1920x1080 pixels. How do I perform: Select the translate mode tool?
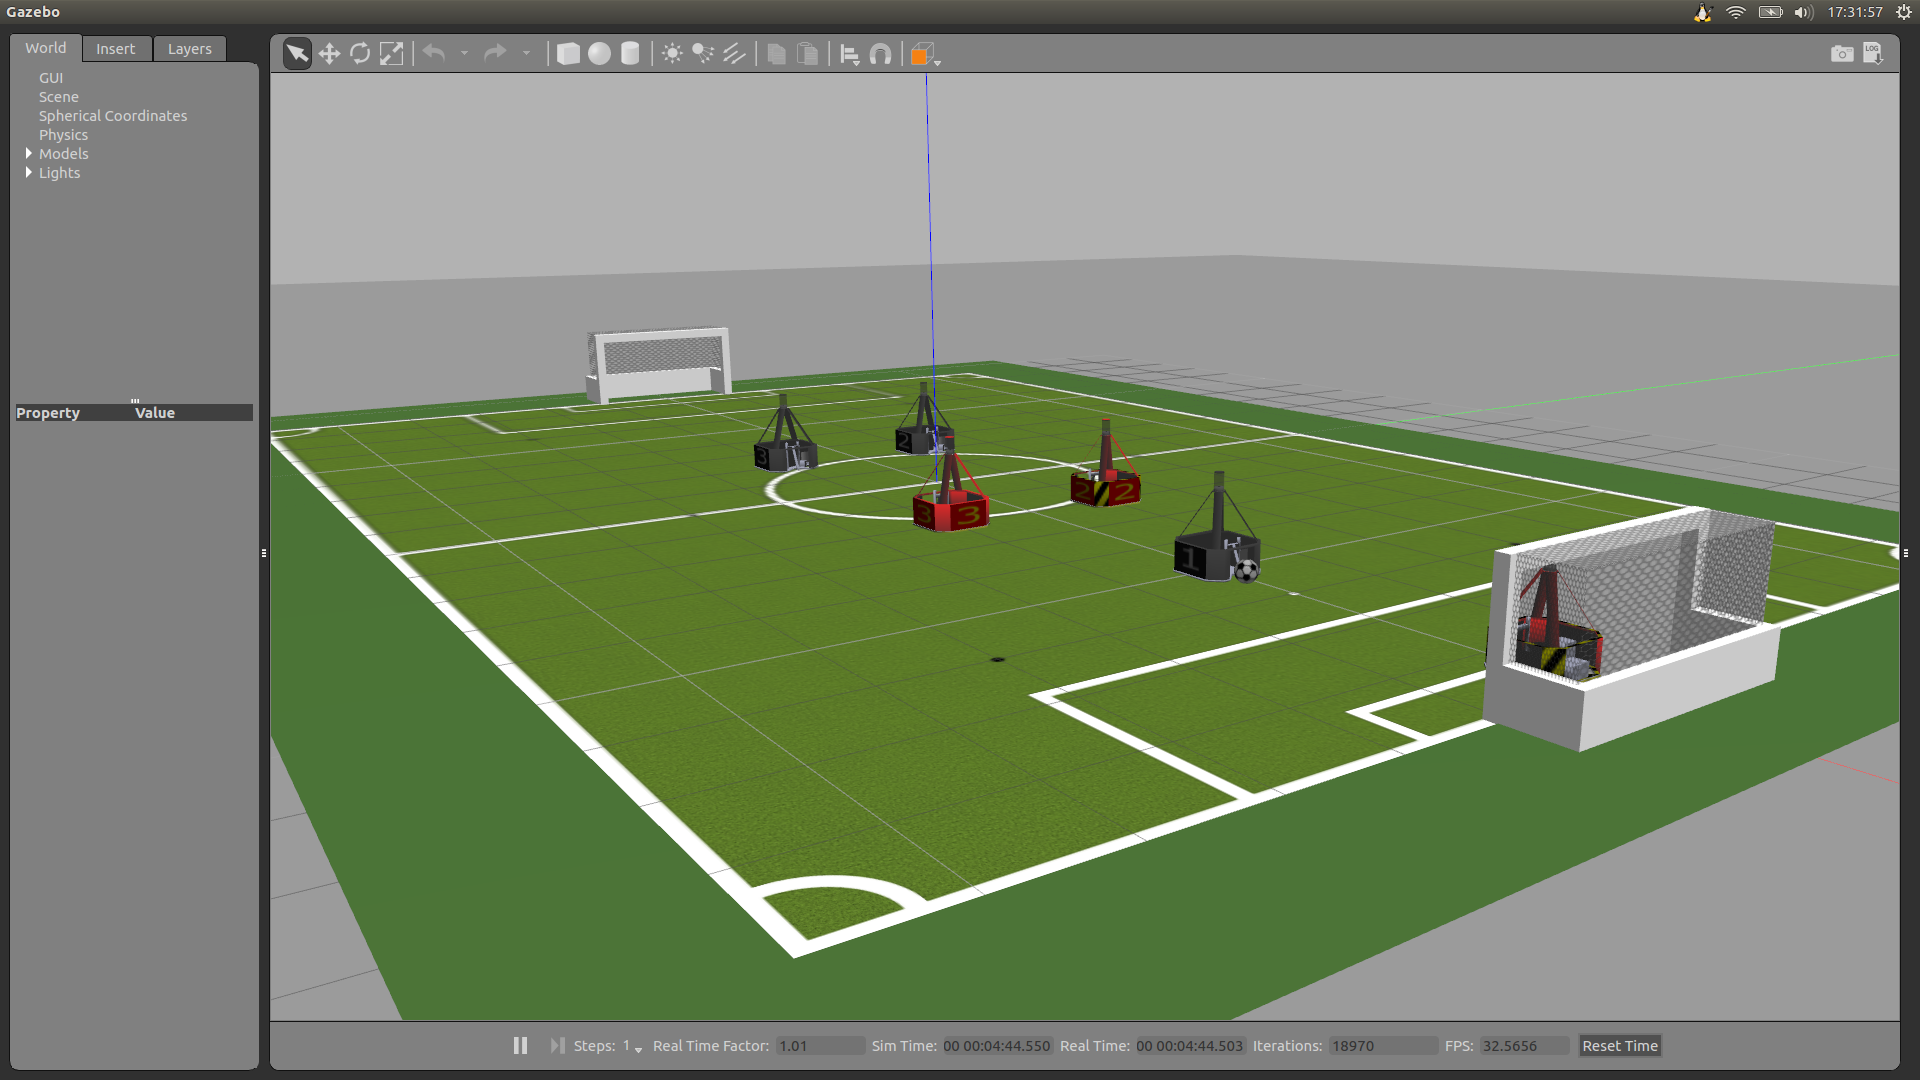tap(329, 53)
